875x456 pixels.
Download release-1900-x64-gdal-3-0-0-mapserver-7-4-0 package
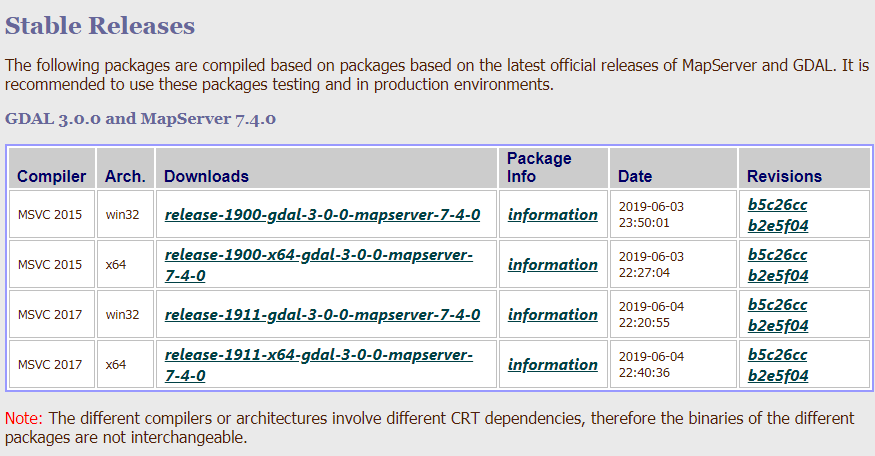(318, 255)
